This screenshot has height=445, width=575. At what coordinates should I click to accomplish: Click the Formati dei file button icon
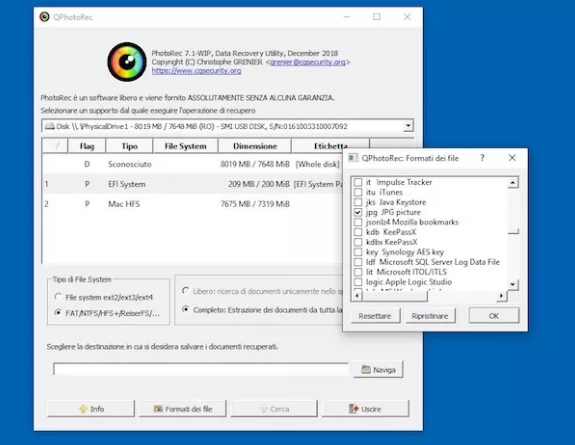coord(158,409)
